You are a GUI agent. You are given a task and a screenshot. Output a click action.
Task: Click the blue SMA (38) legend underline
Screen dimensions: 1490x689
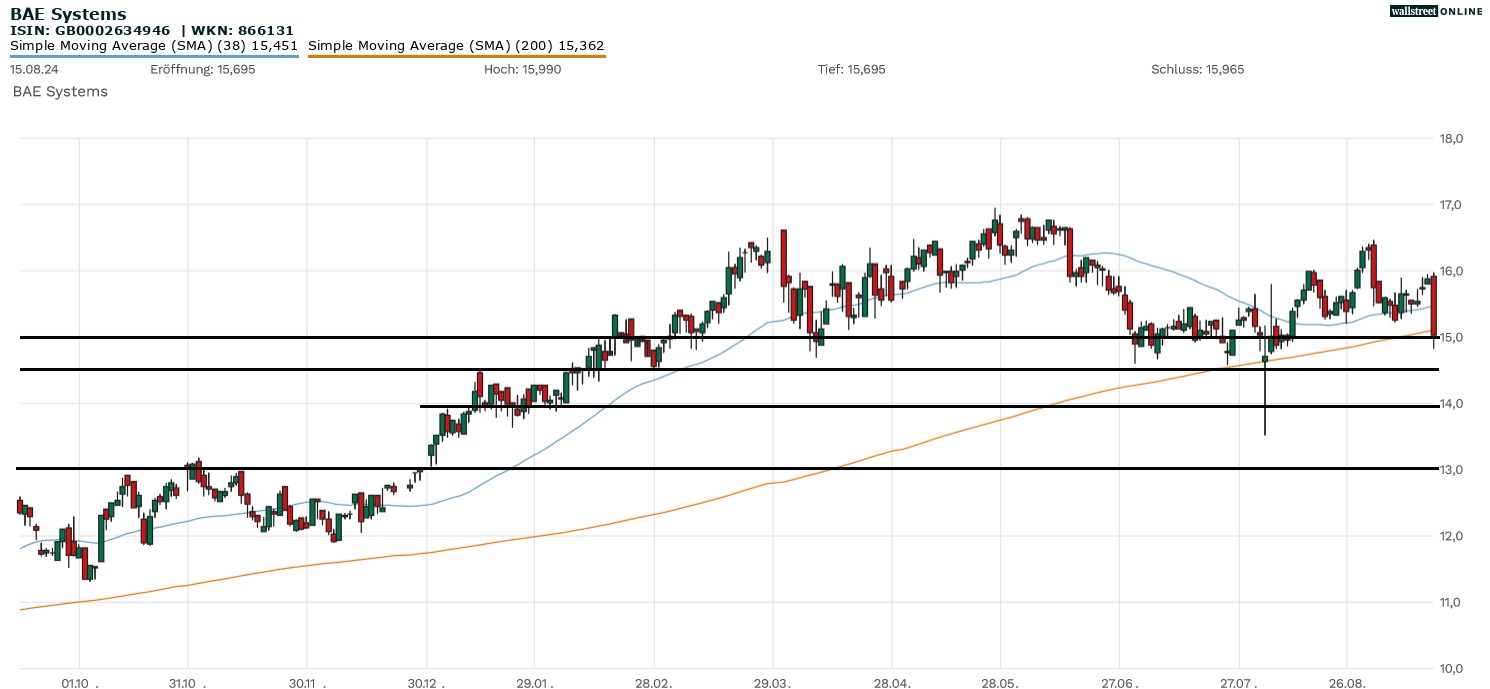154,56
